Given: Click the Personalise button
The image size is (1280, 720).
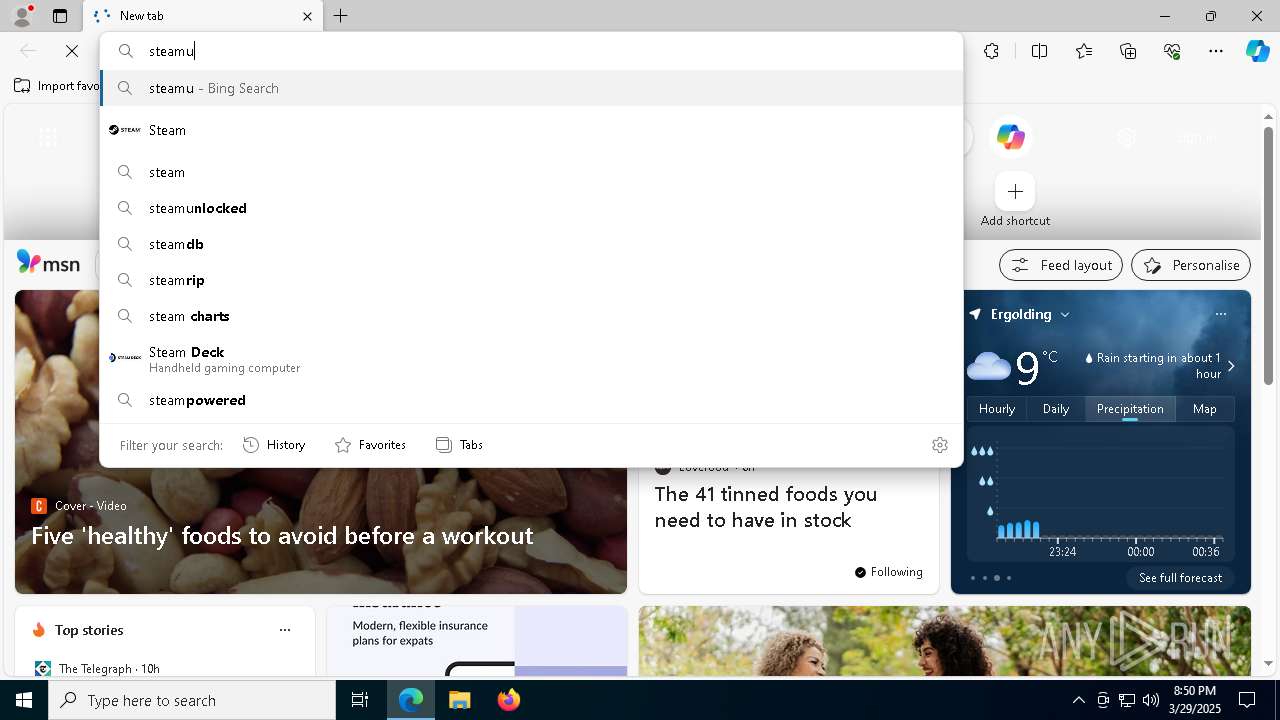Looking at the screenshot, I should click(x=1191, y=265).
